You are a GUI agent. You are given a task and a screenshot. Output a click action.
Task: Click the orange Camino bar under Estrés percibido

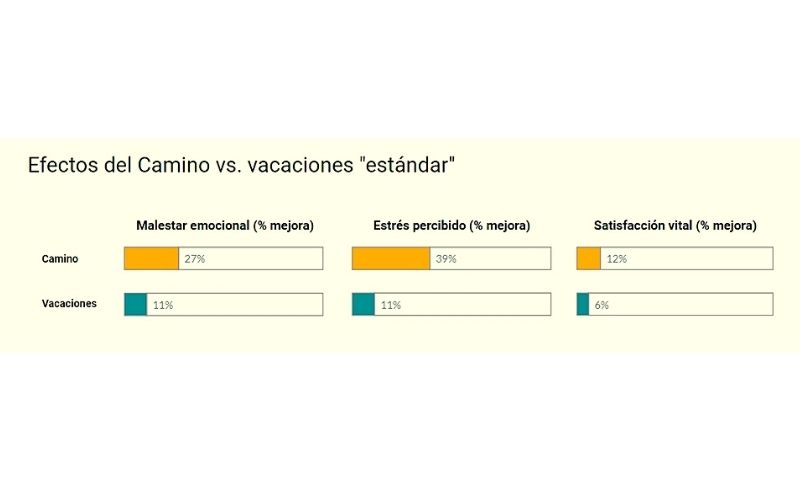[390, 259]
